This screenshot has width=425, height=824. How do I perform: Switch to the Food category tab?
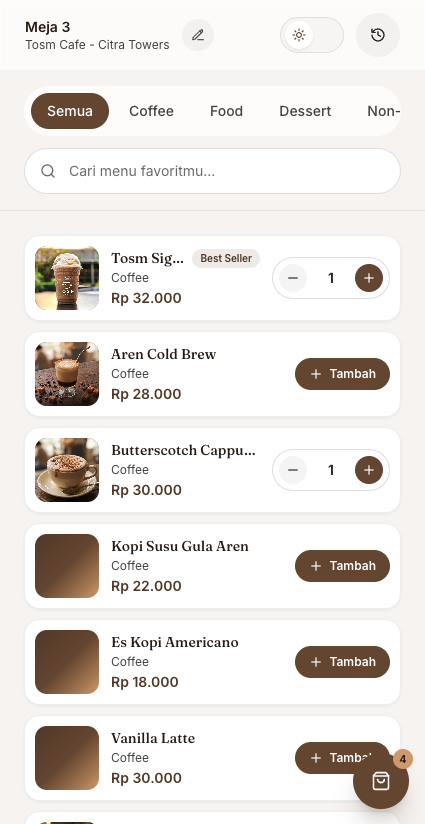point(226,111)
